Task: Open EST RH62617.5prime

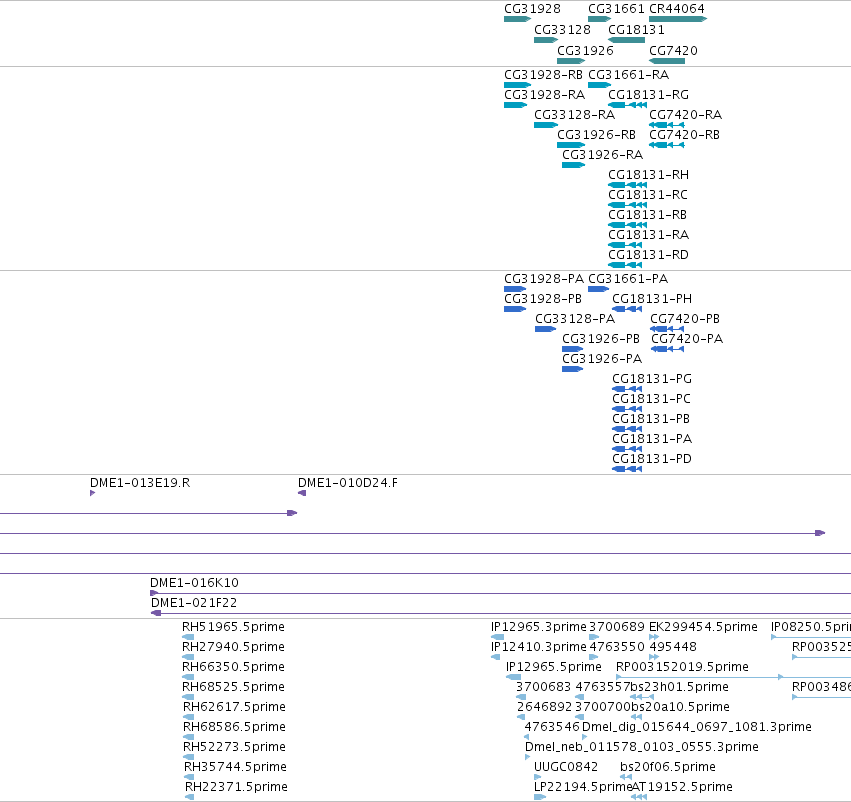Action: pyautogui.click(x=189, y=717)
